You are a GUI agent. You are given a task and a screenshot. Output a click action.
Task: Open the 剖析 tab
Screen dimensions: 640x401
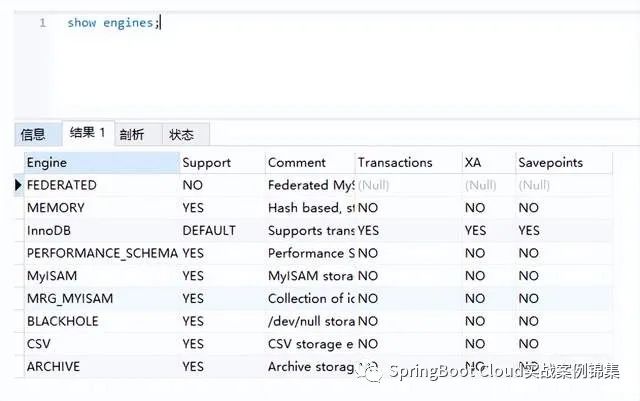coord(132,134)
